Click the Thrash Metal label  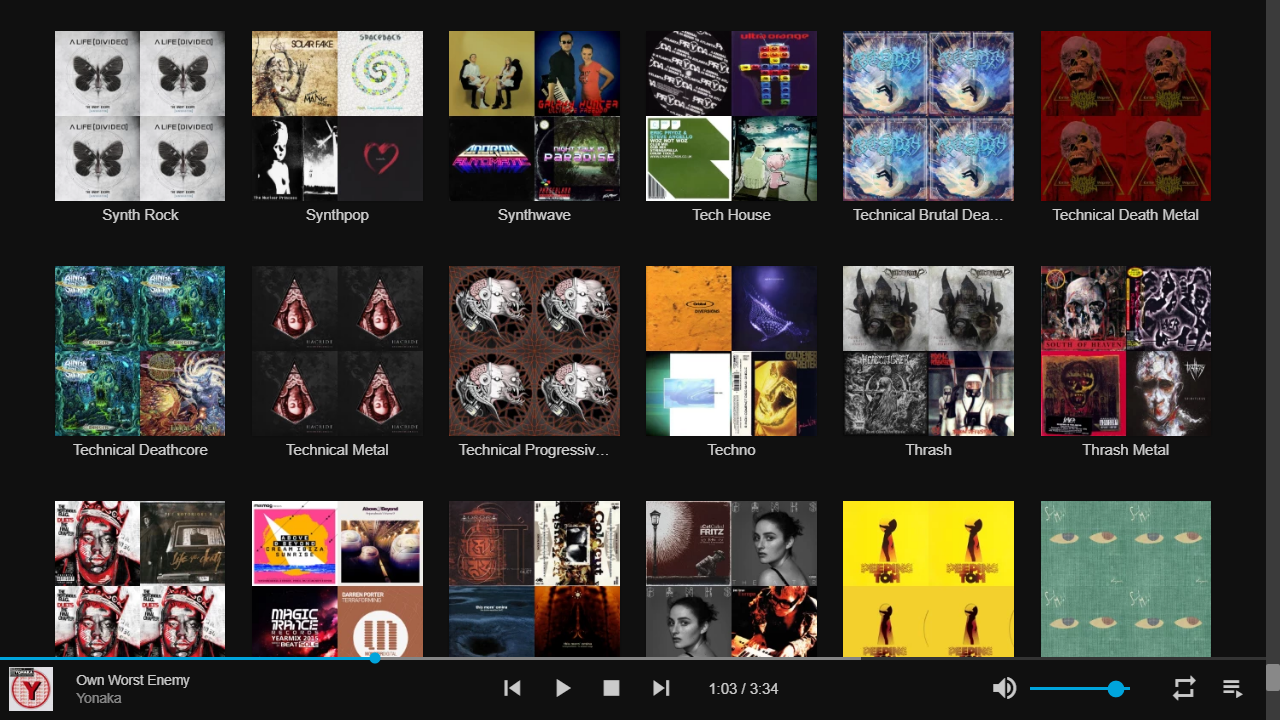[1126, 450]
